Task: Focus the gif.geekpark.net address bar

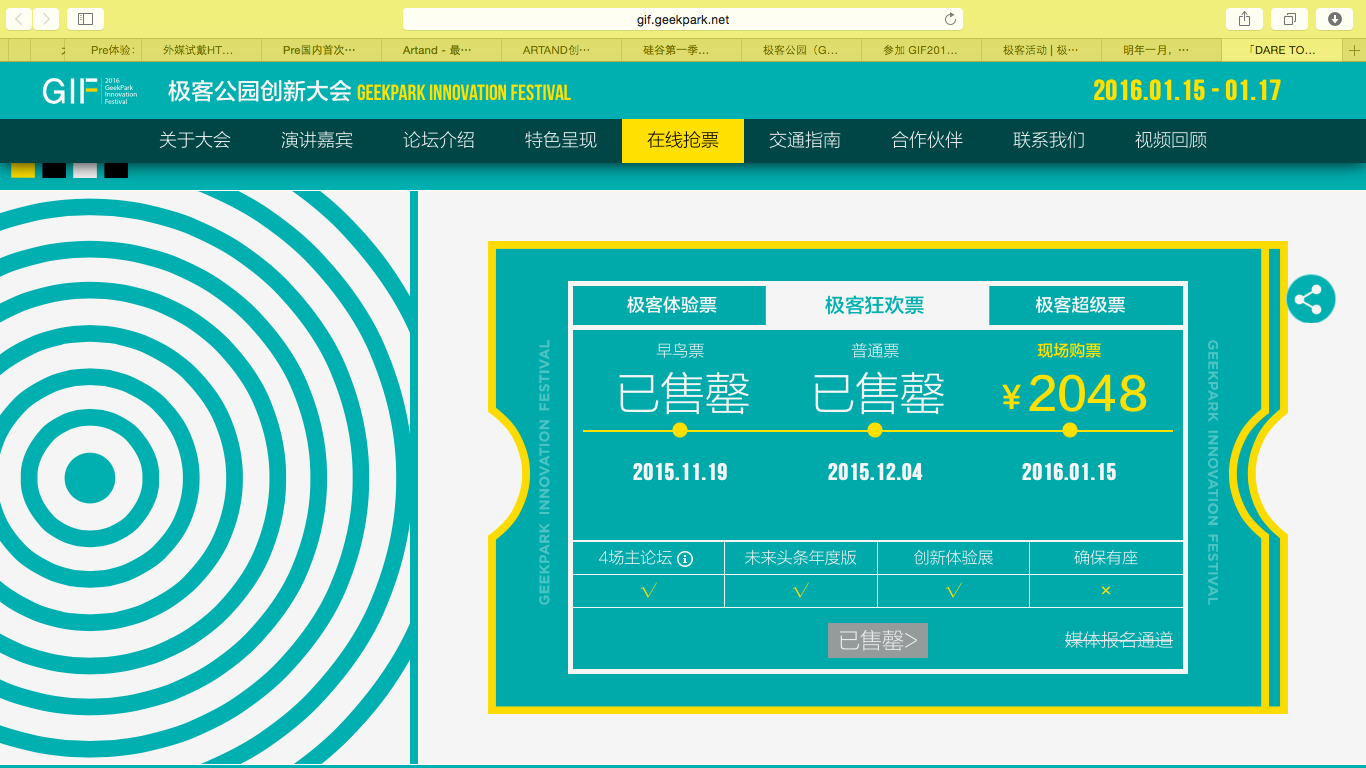Action: coord(682,19)
